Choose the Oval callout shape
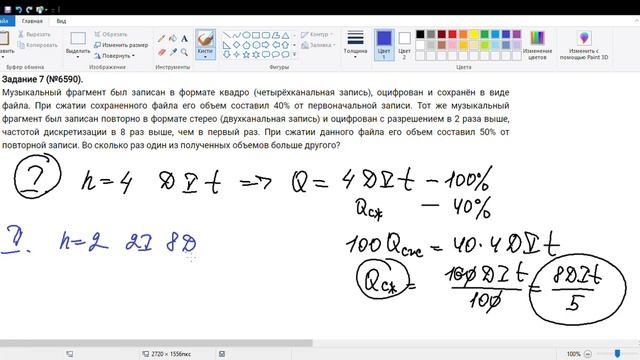Screen dimensions: 640x360 (276, 54)
